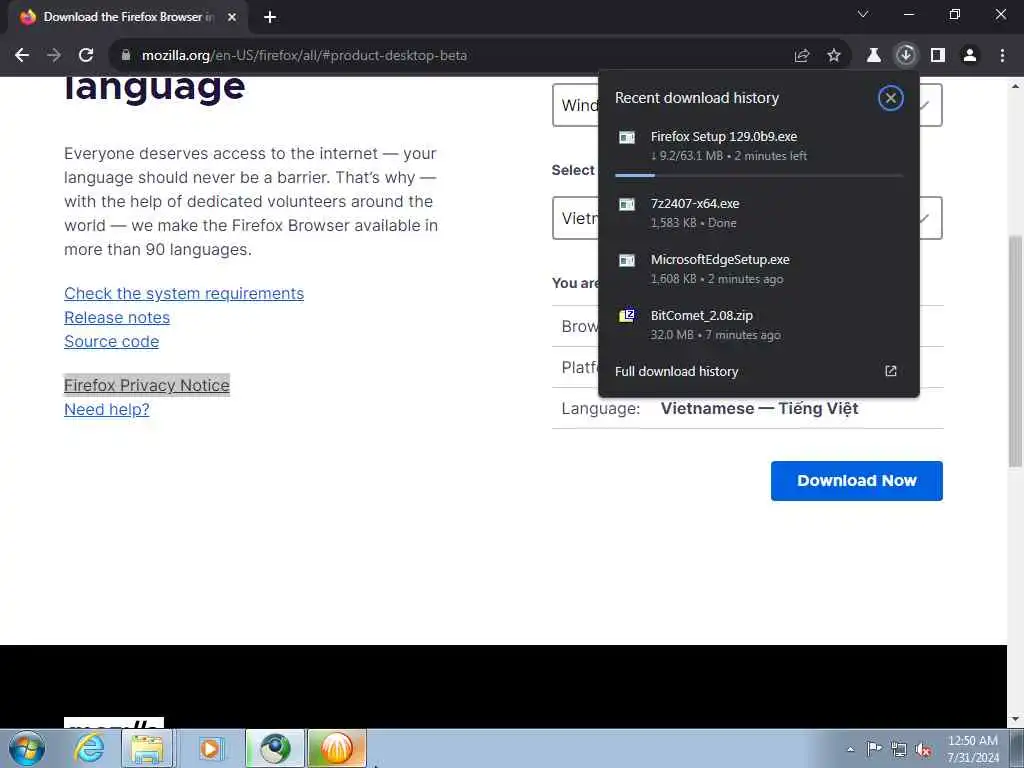Click the MicrosoftEdgeSetup.exe file icon
This screenshot has width=1024, height=768.
(627, 261)
